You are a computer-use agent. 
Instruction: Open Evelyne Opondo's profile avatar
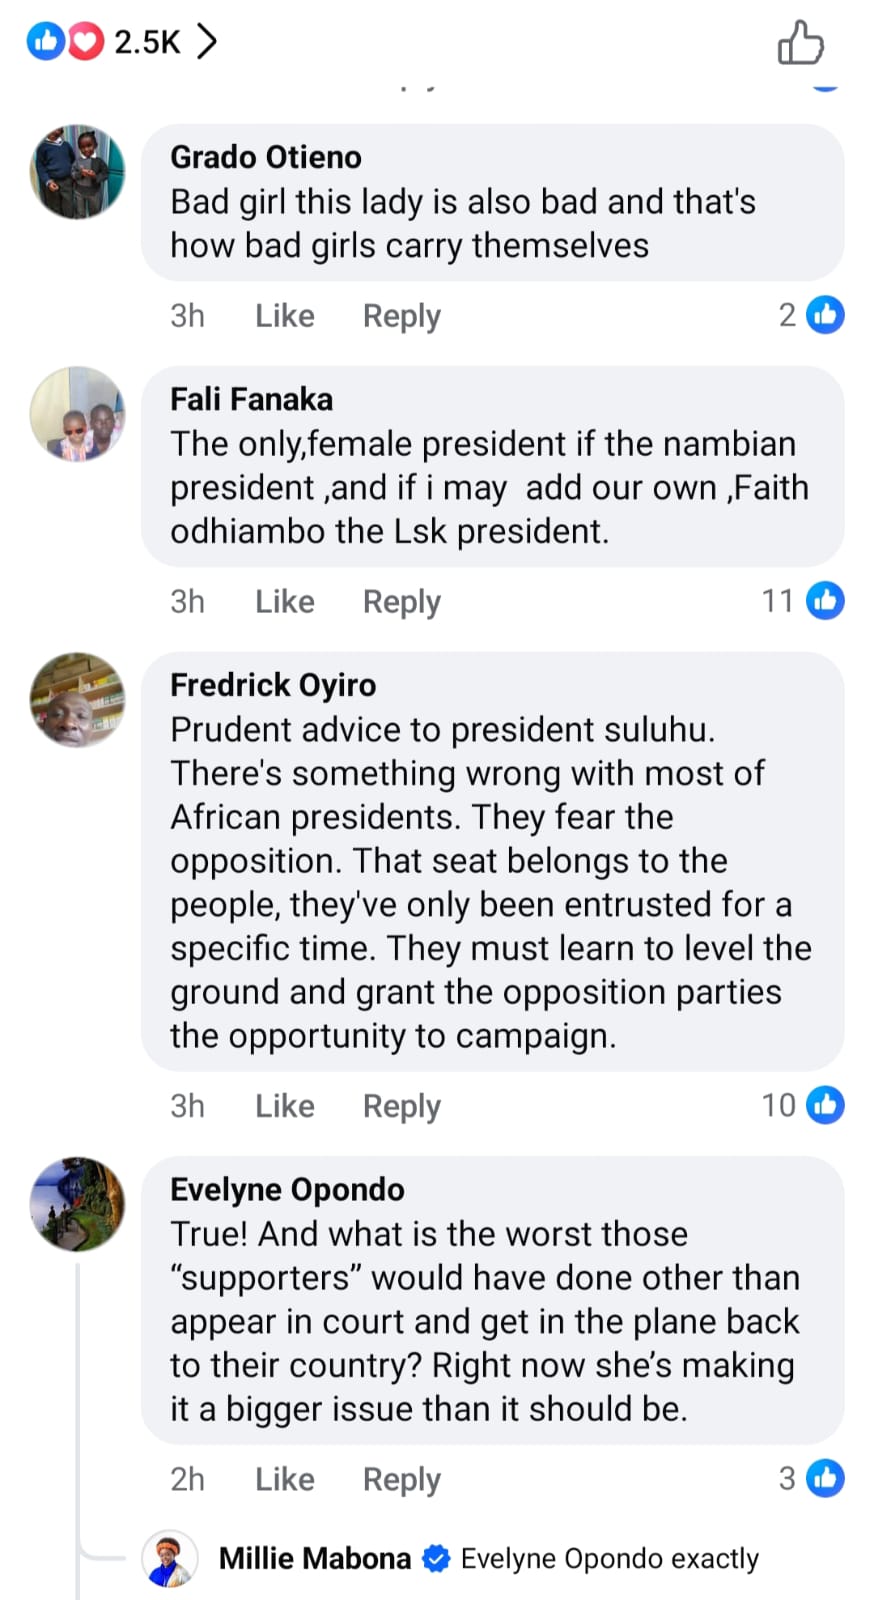(x=78, y=1204)
